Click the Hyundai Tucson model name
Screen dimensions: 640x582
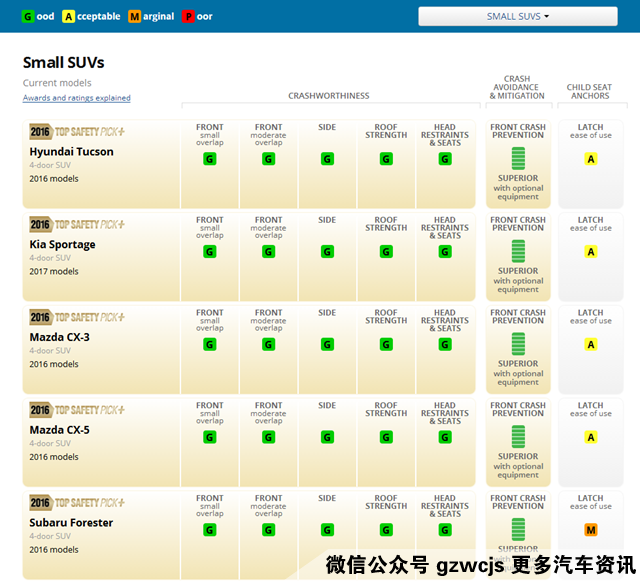click(71, 152)
